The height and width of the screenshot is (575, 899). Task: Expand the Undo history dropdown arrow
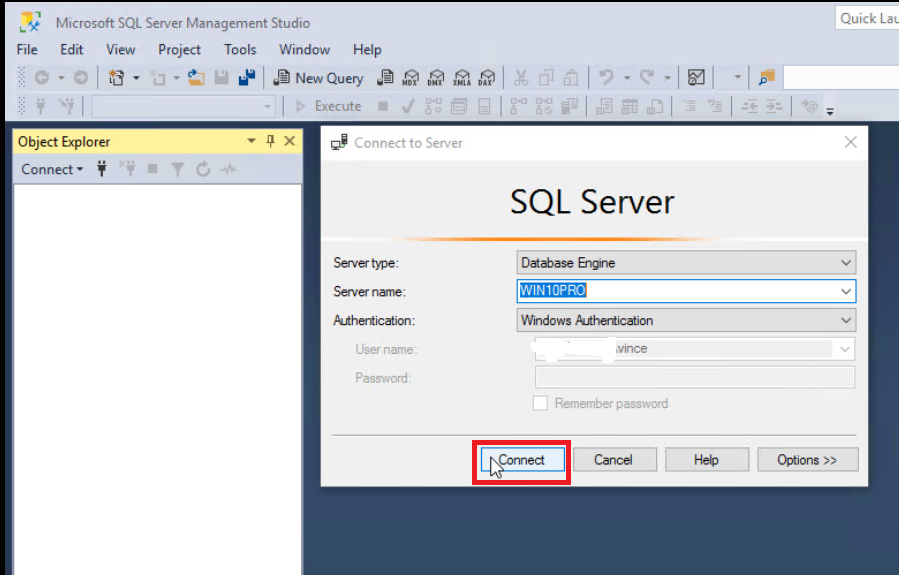[x=627, y=77]
